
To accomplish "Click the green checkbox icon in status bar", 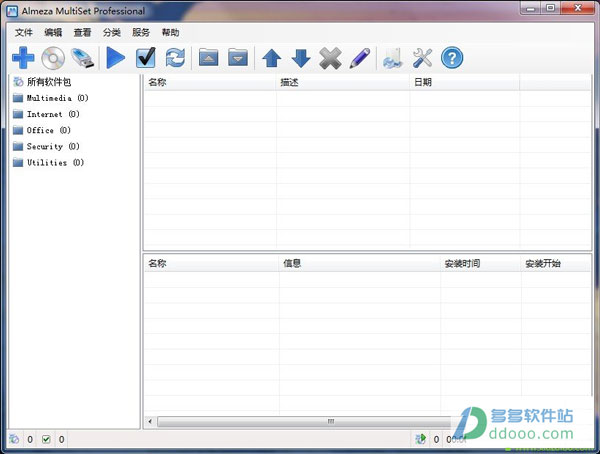I will [46, 439].
